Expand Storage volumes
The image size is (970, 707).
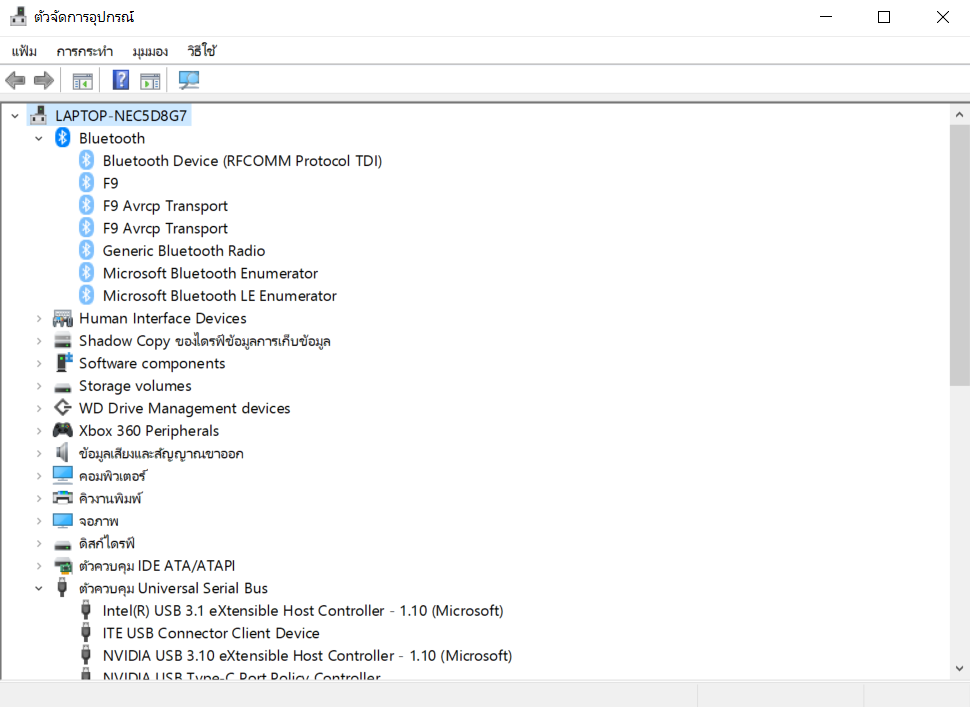pyautogui.click(x=39, y=386)
